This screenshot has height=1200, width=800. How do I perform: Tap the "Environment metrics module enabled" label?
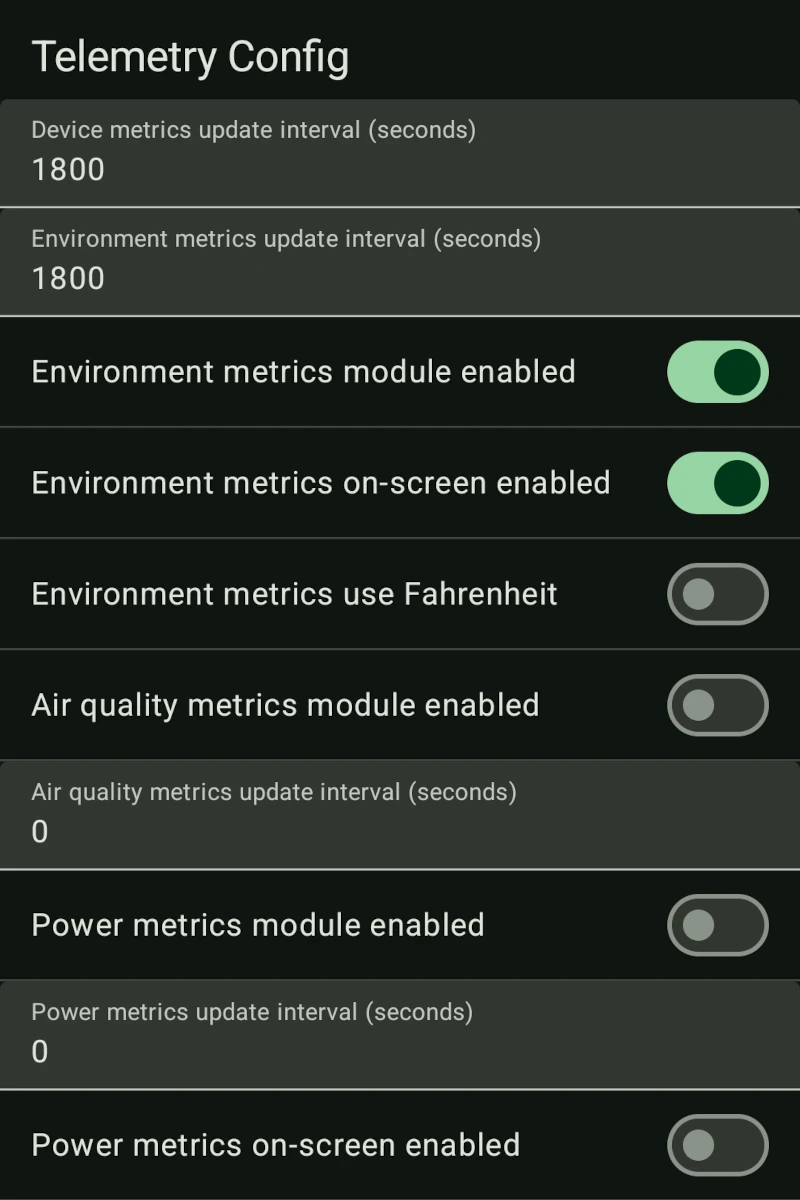[303, 372]
